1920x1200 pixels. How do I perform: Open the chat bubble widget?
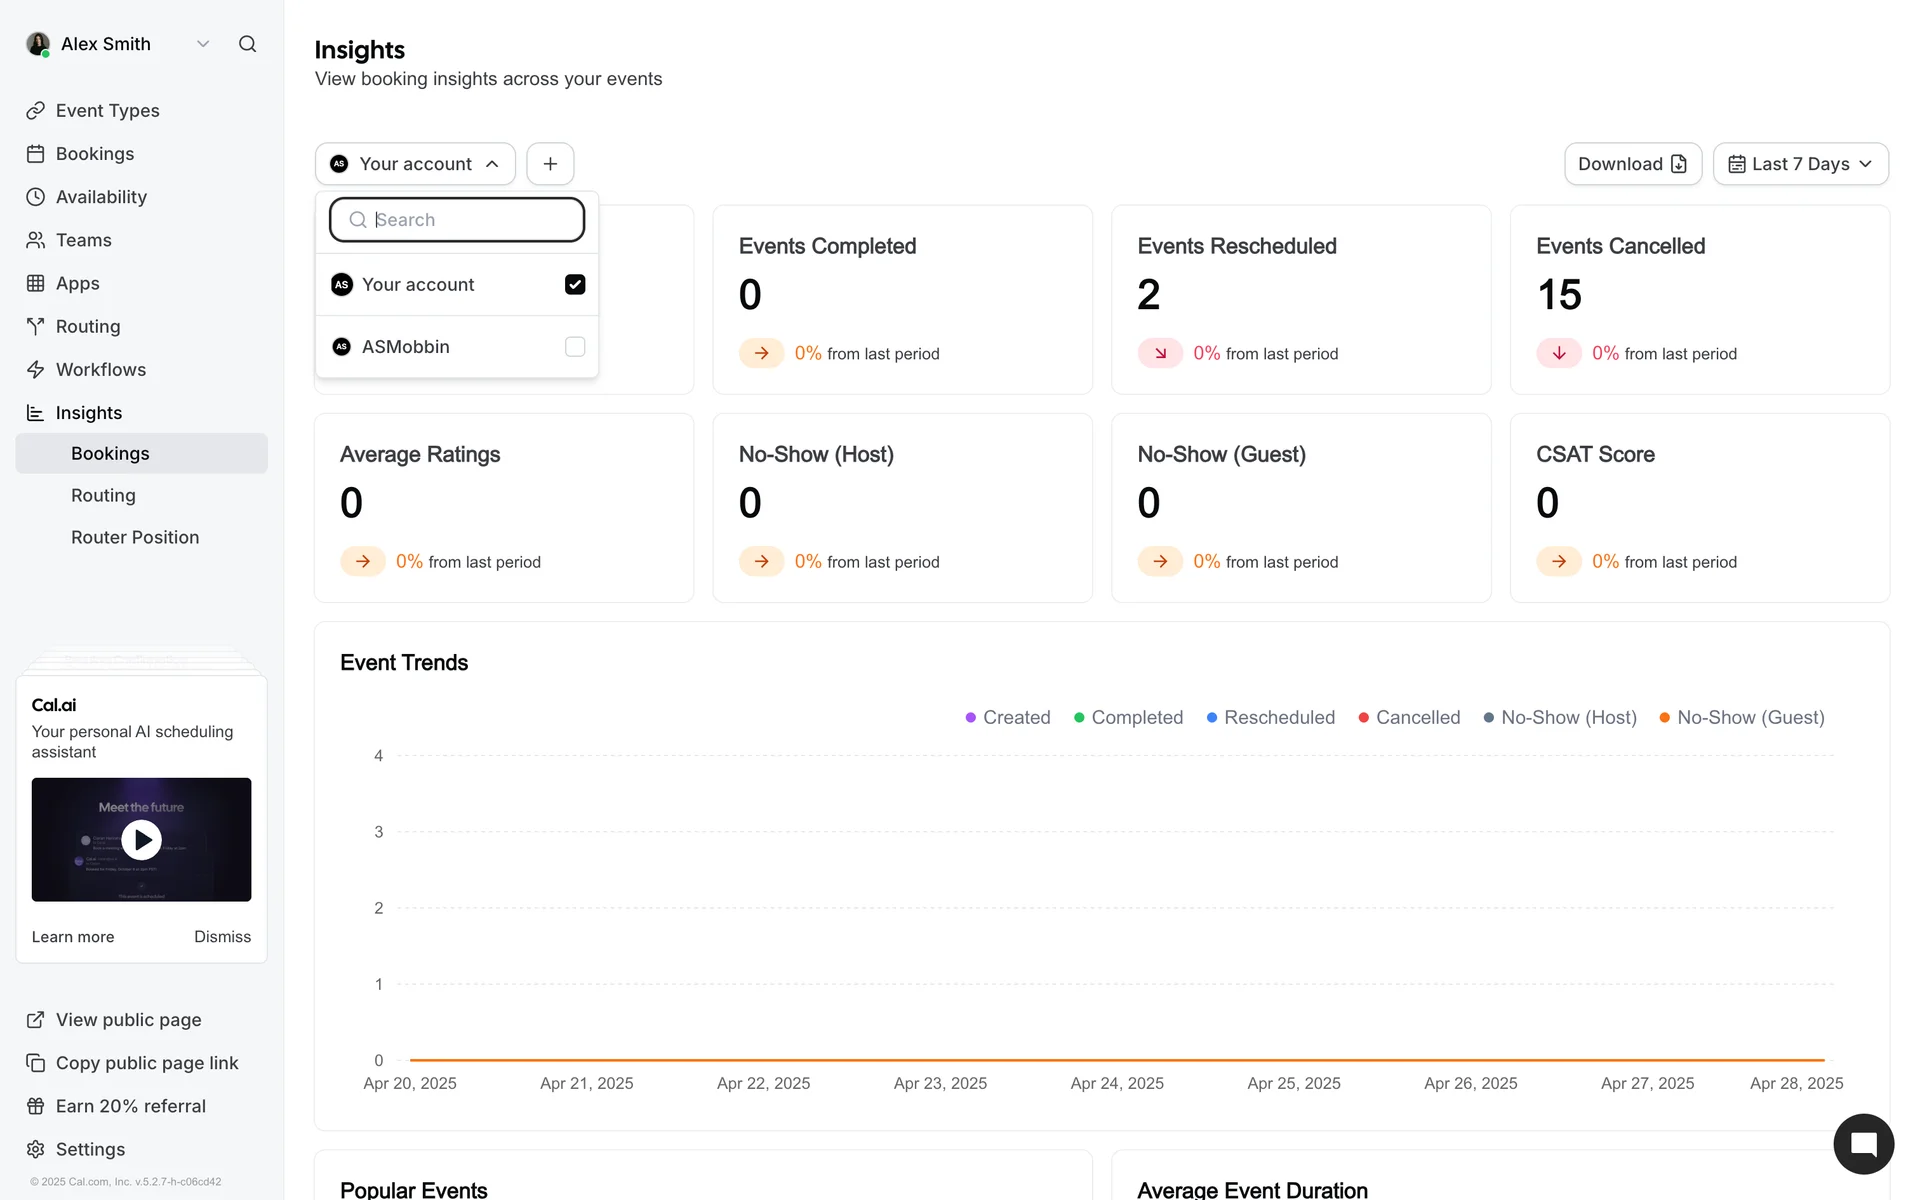tap(1863, 1144)
